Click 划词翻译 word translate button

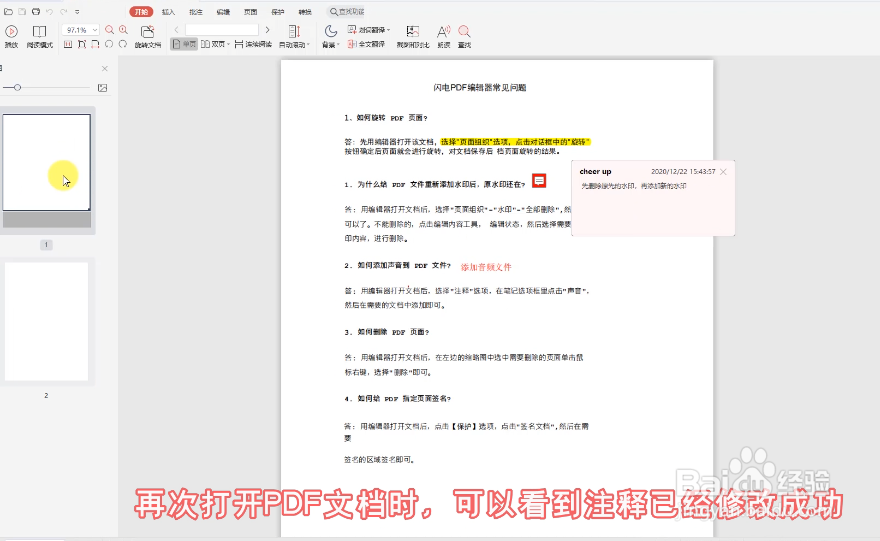(x=366, y=30)
